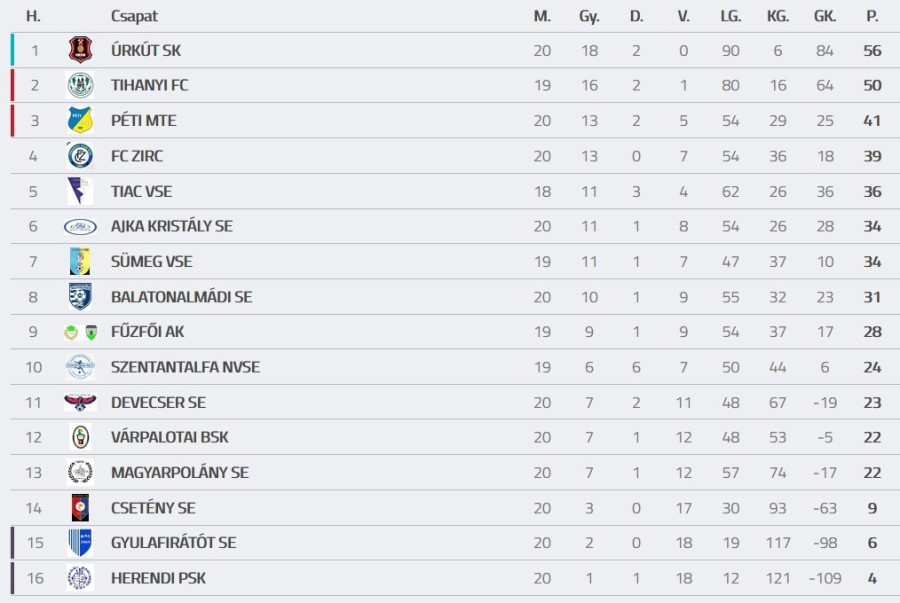
Task: Click the Péti MTE yellow crest
Action: click(80, 121)
